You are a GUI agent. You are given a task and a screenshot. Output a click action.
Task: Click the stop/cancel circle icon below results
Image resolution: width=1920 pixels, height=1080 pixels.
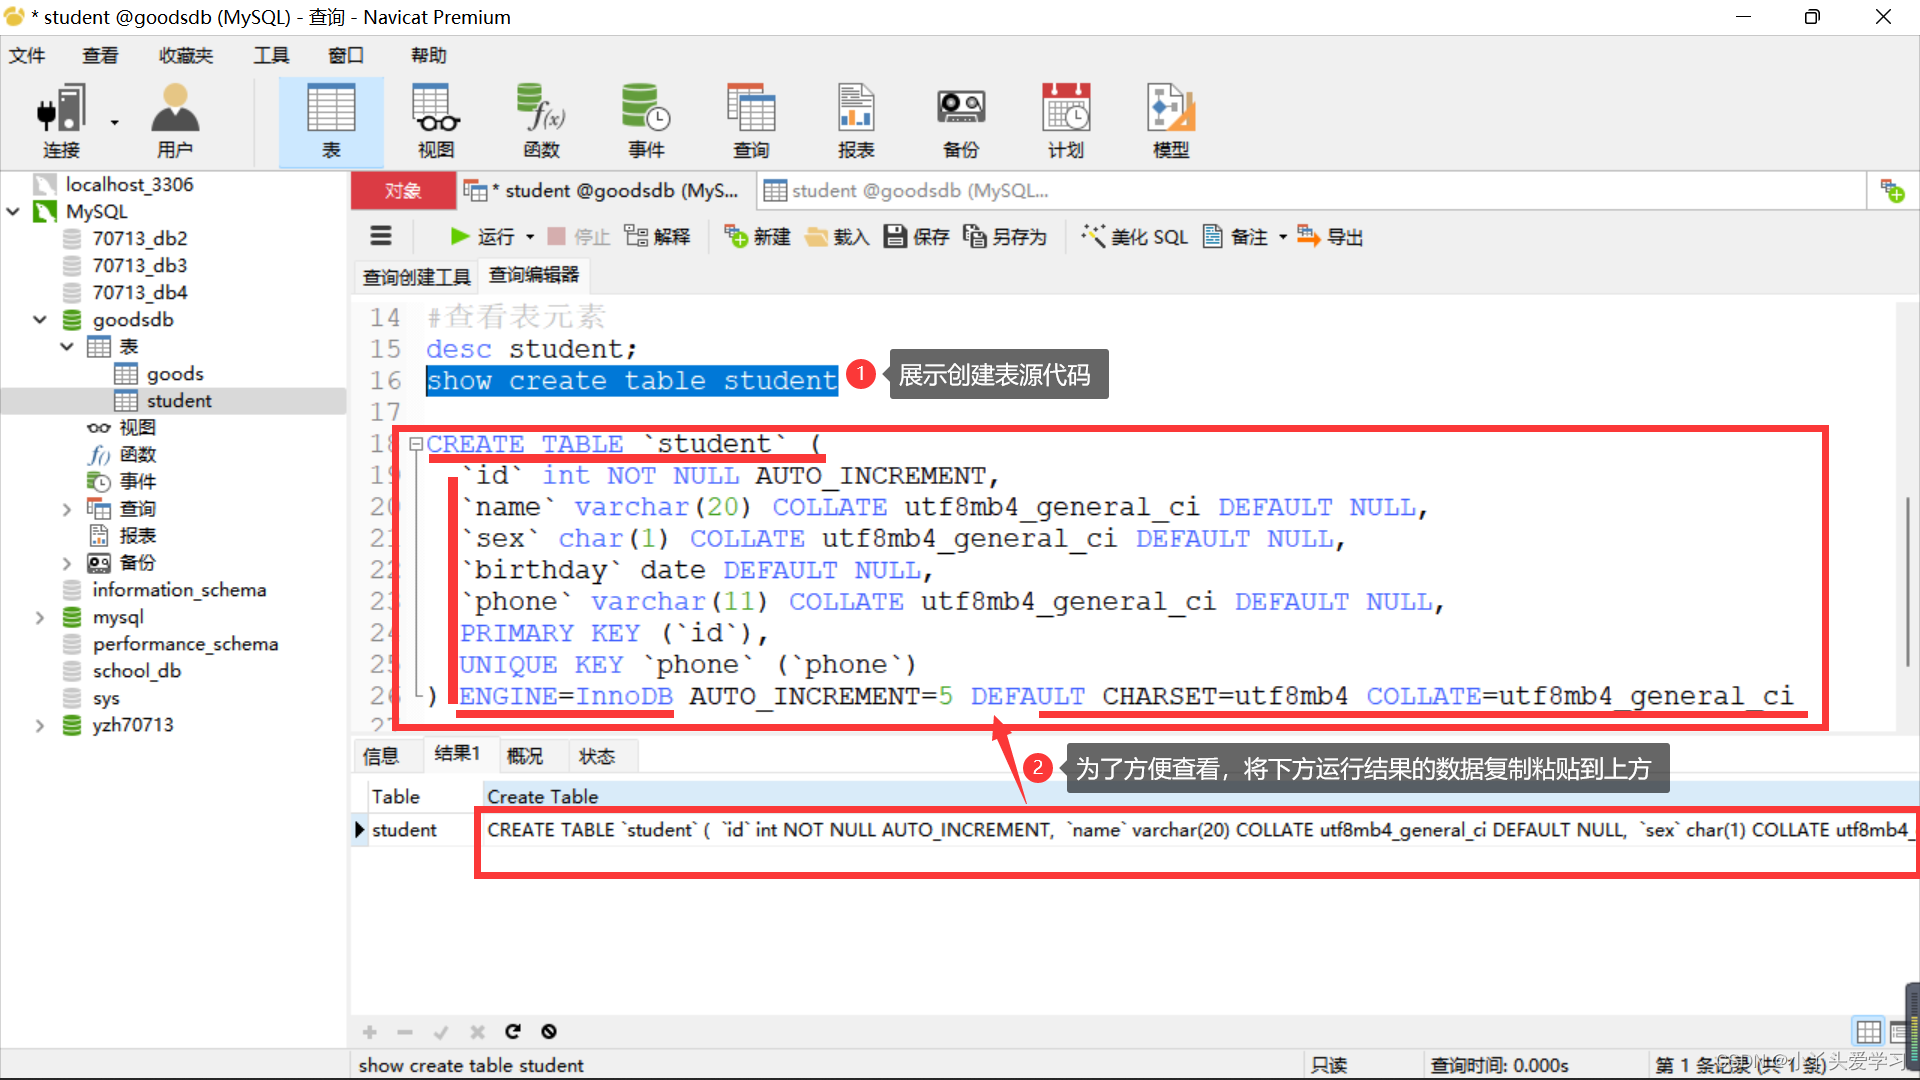point(549,1031)
